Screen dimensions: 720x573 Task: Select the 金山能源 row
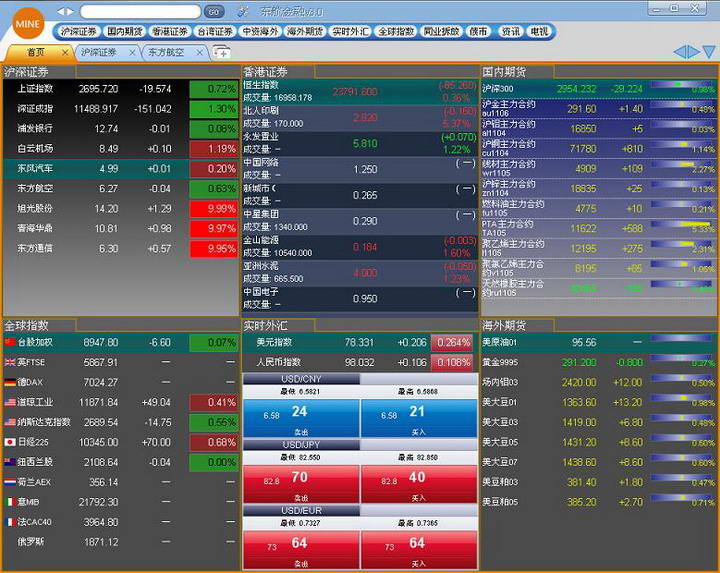(360, 247)
